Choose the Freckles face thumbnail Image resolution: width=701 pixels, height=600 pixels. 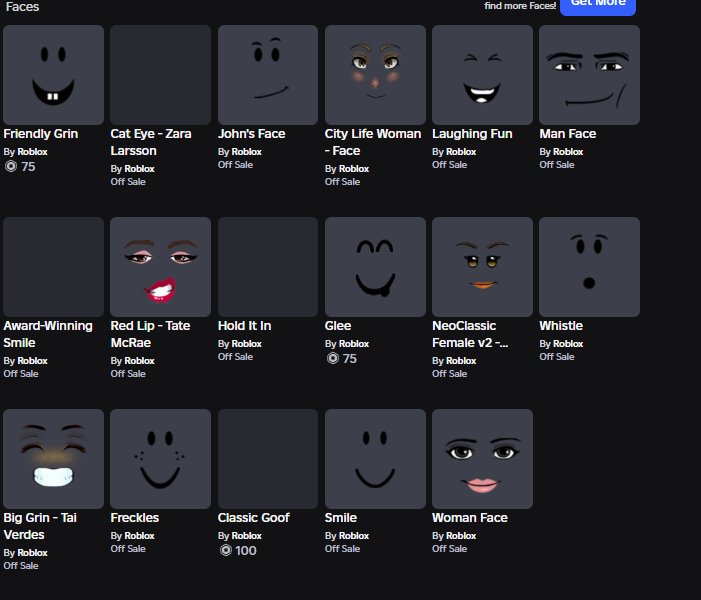(161, 459)
